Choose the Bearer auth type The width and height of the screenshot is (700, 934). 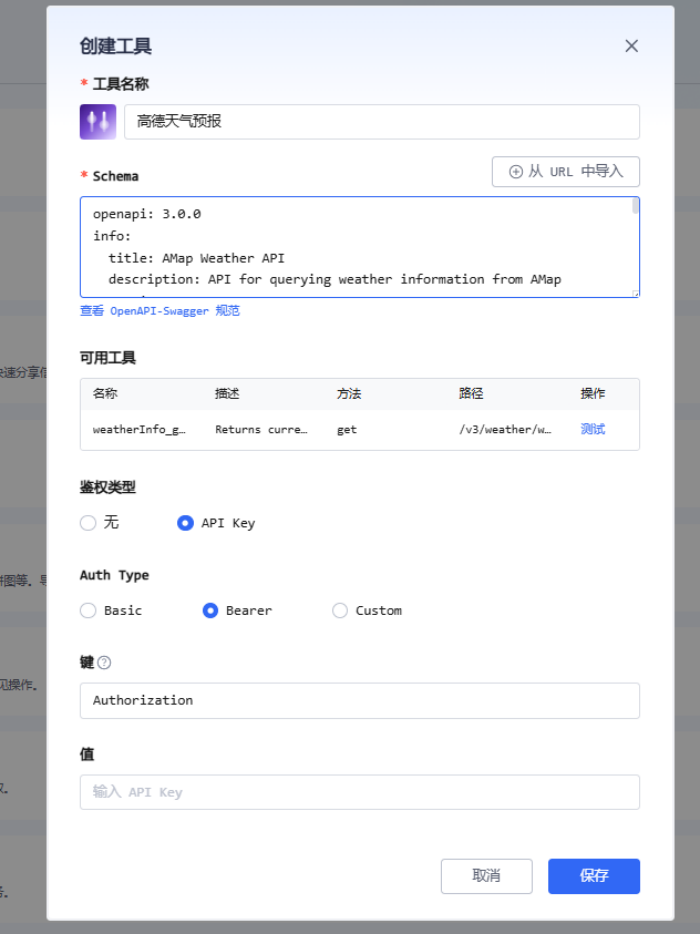click(210, 611)
